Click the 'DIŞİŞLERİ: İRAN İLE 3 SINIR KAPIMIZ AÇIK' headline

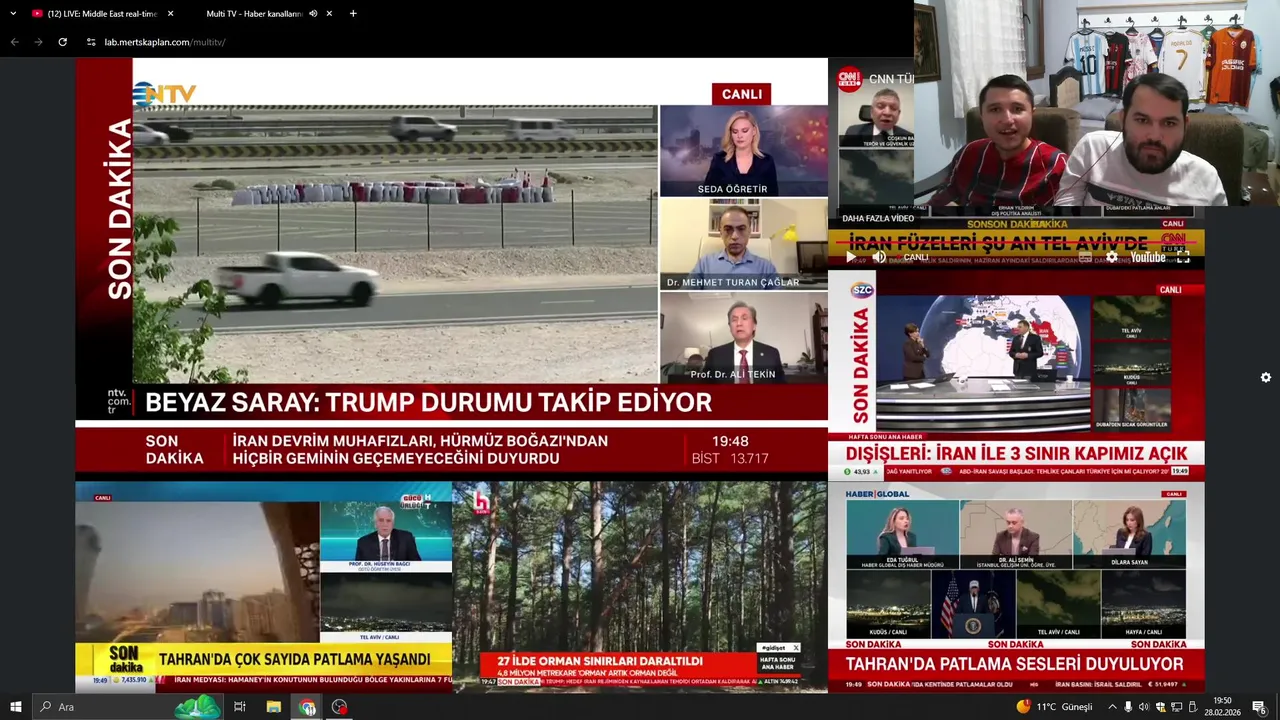click(x=1016, y=453)
